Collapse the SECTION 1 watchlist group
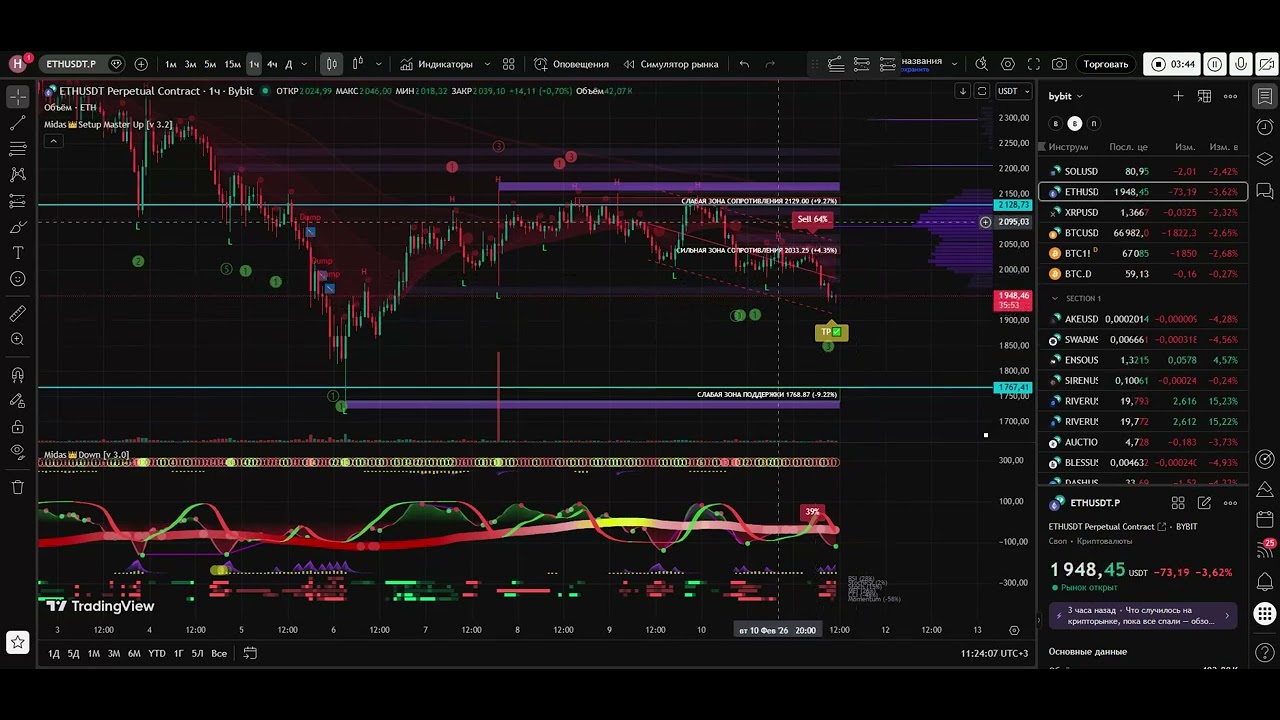The image size is (1280, 720). coord(1054,298)
